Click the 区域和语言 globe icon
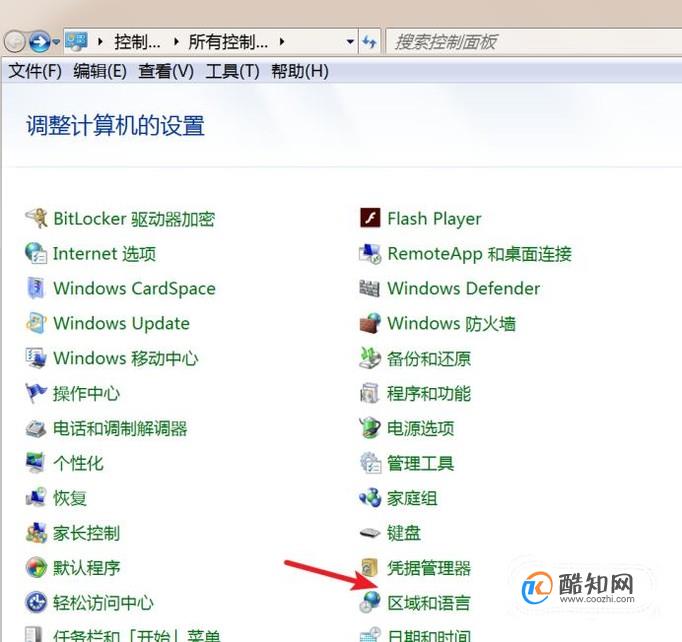Screen dimensions: 682x642 click(x=370, y=603)
